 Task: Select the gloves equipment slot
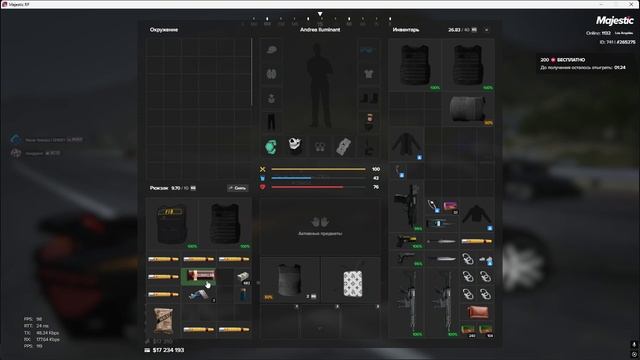320,146
